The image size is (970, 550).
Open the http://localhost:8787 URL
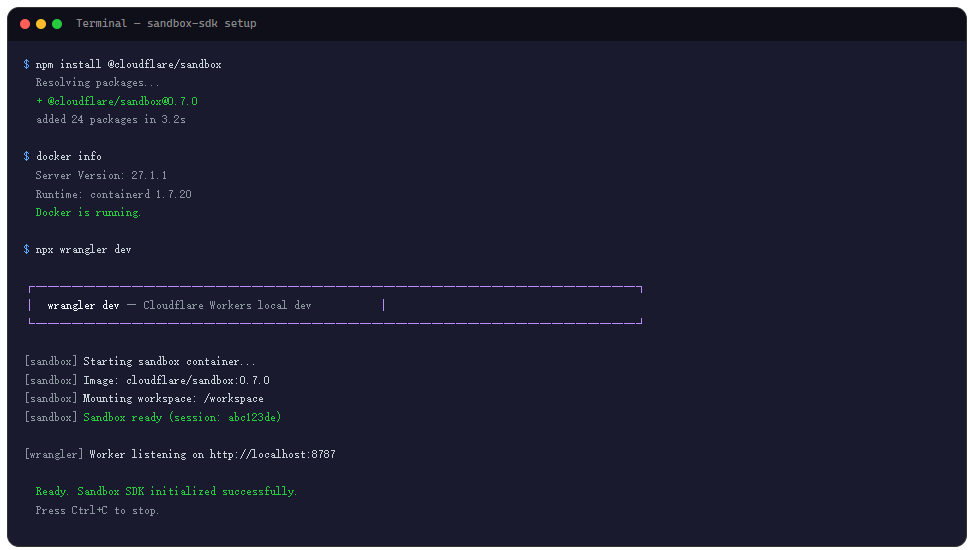273,454
